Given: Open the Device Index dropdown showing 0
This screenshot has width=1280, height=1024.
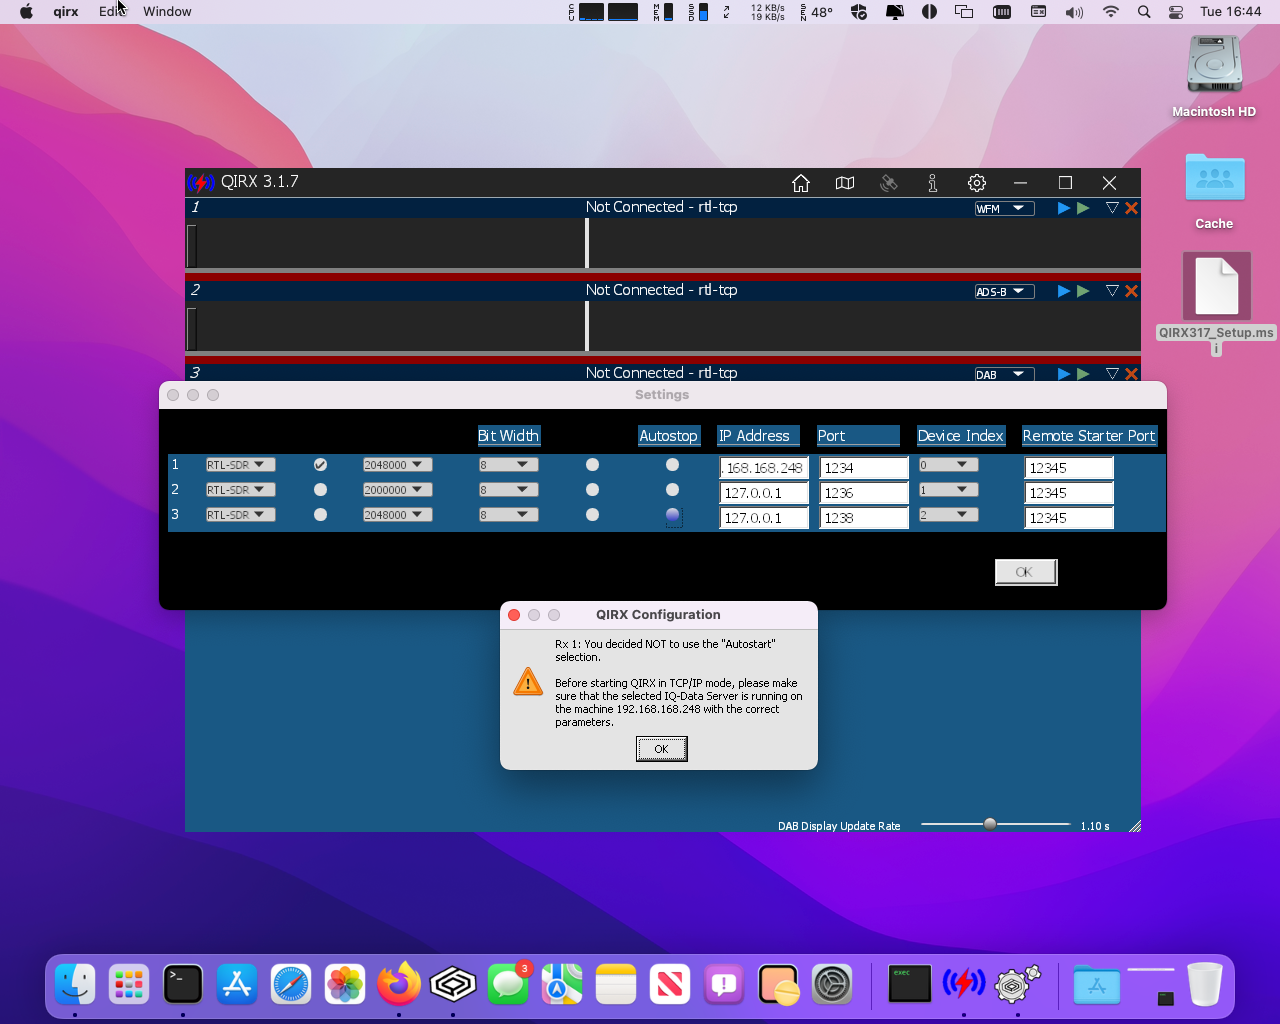Looking at the screenshot, I should pyautogui.click(x=948, y=465).
